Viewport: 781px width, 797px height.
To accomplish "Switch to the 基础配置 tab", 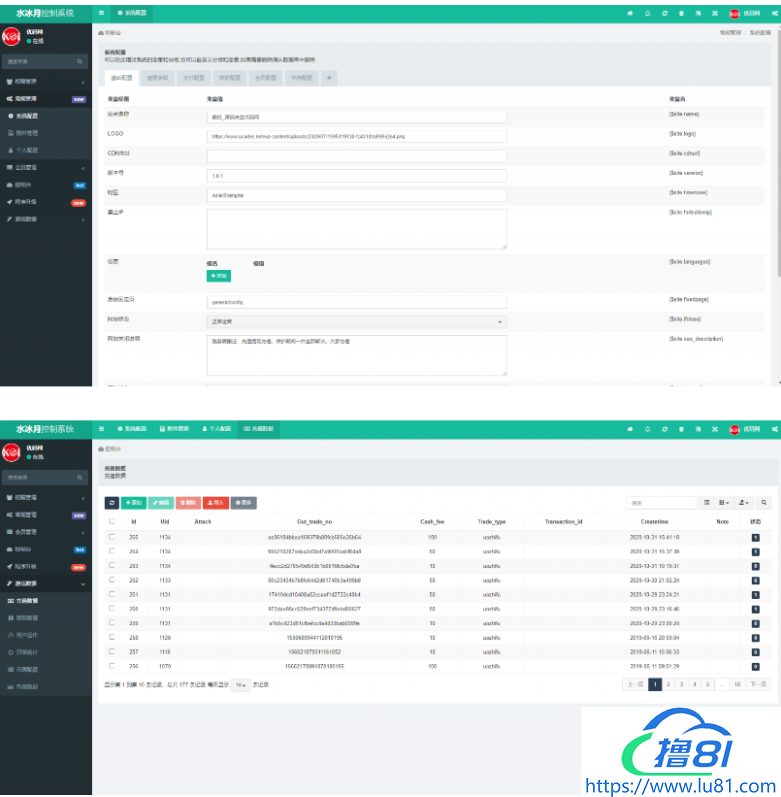I will [120, 77].
